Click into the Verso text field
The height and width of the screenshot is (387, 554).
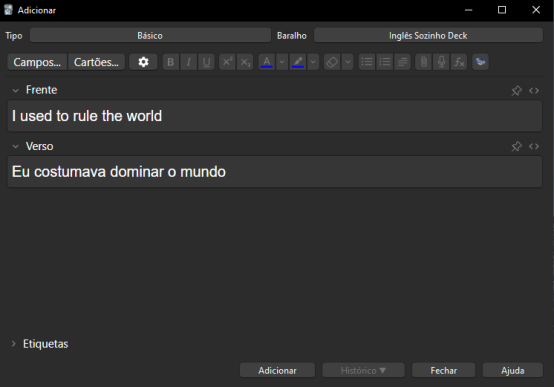click(x=275, y=172)
